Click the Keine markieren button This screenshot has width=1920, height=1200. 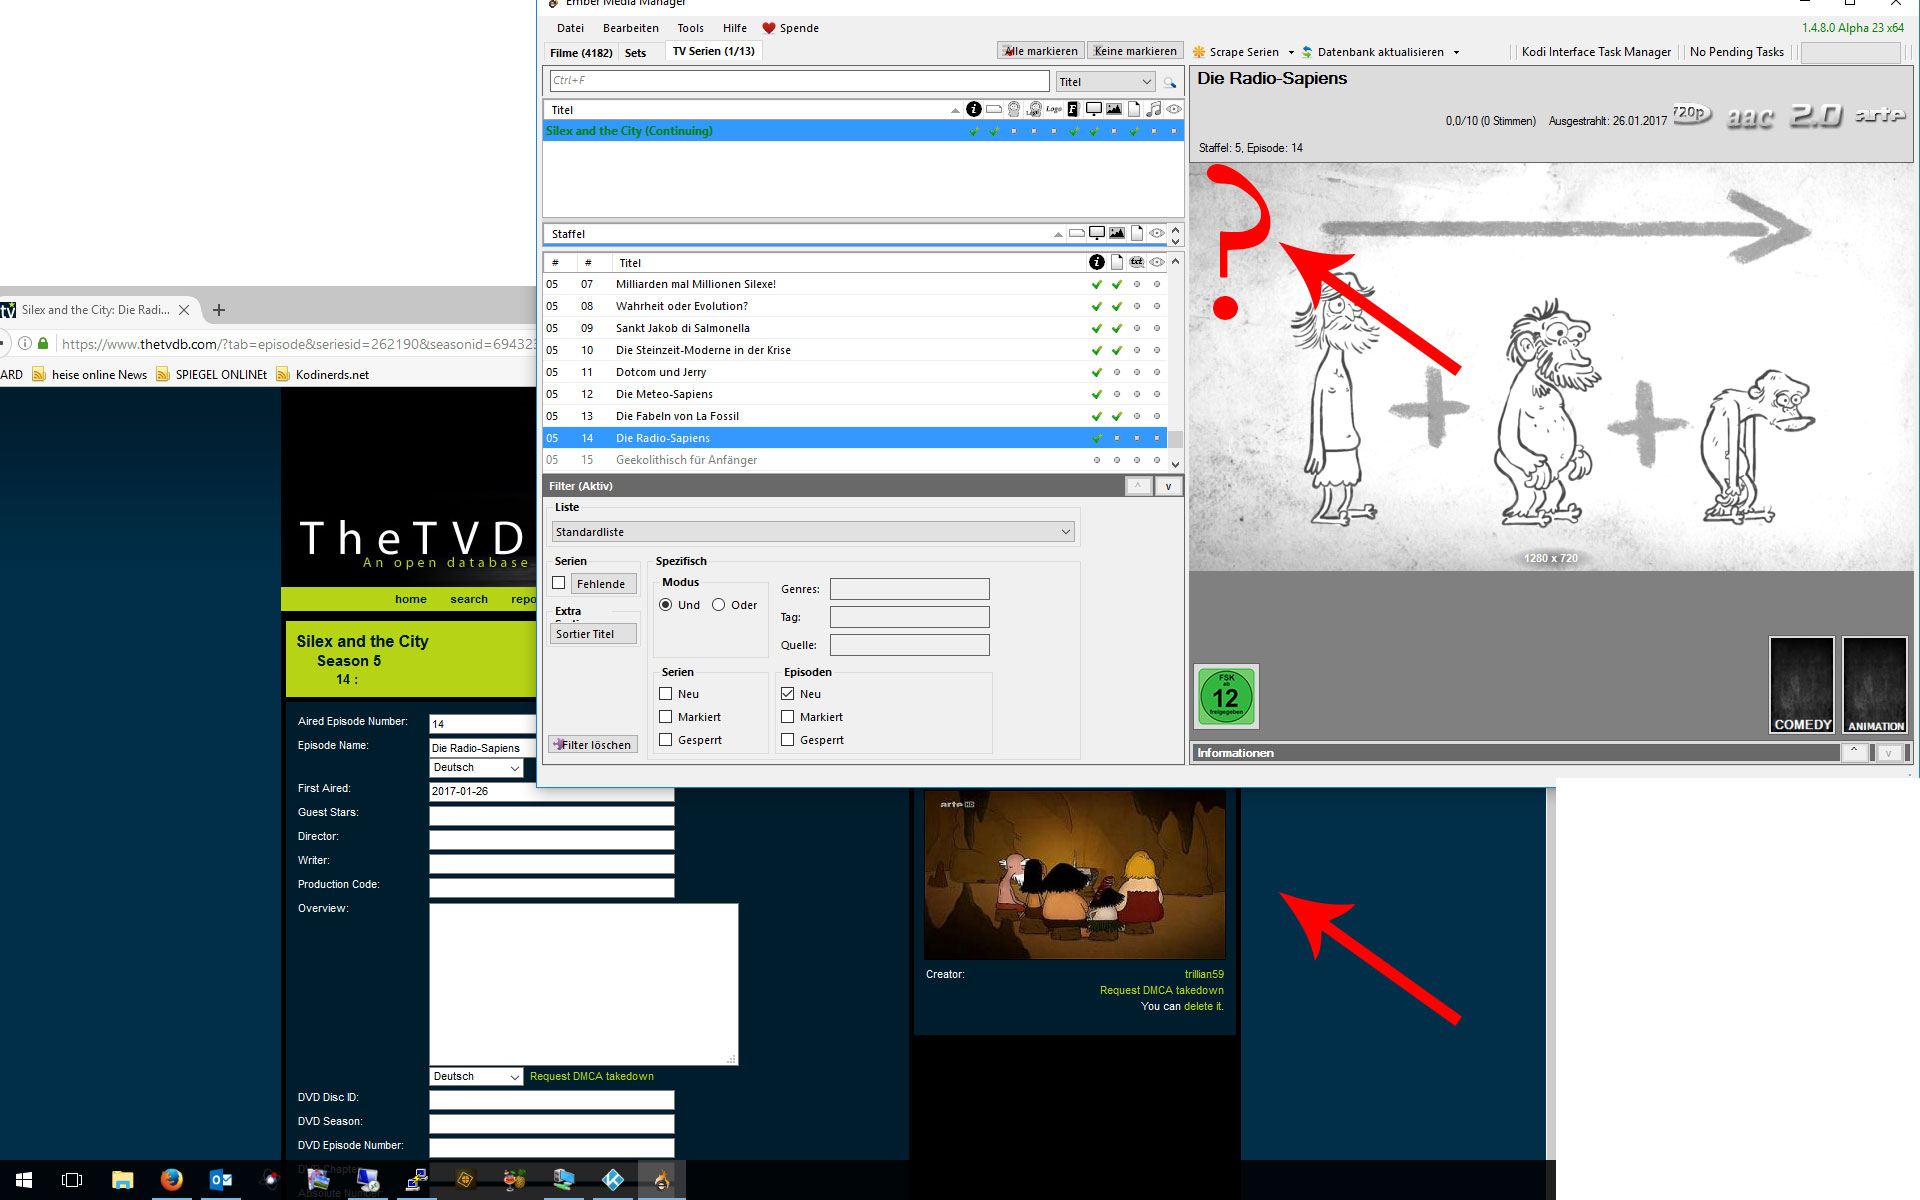[1135, 51]
